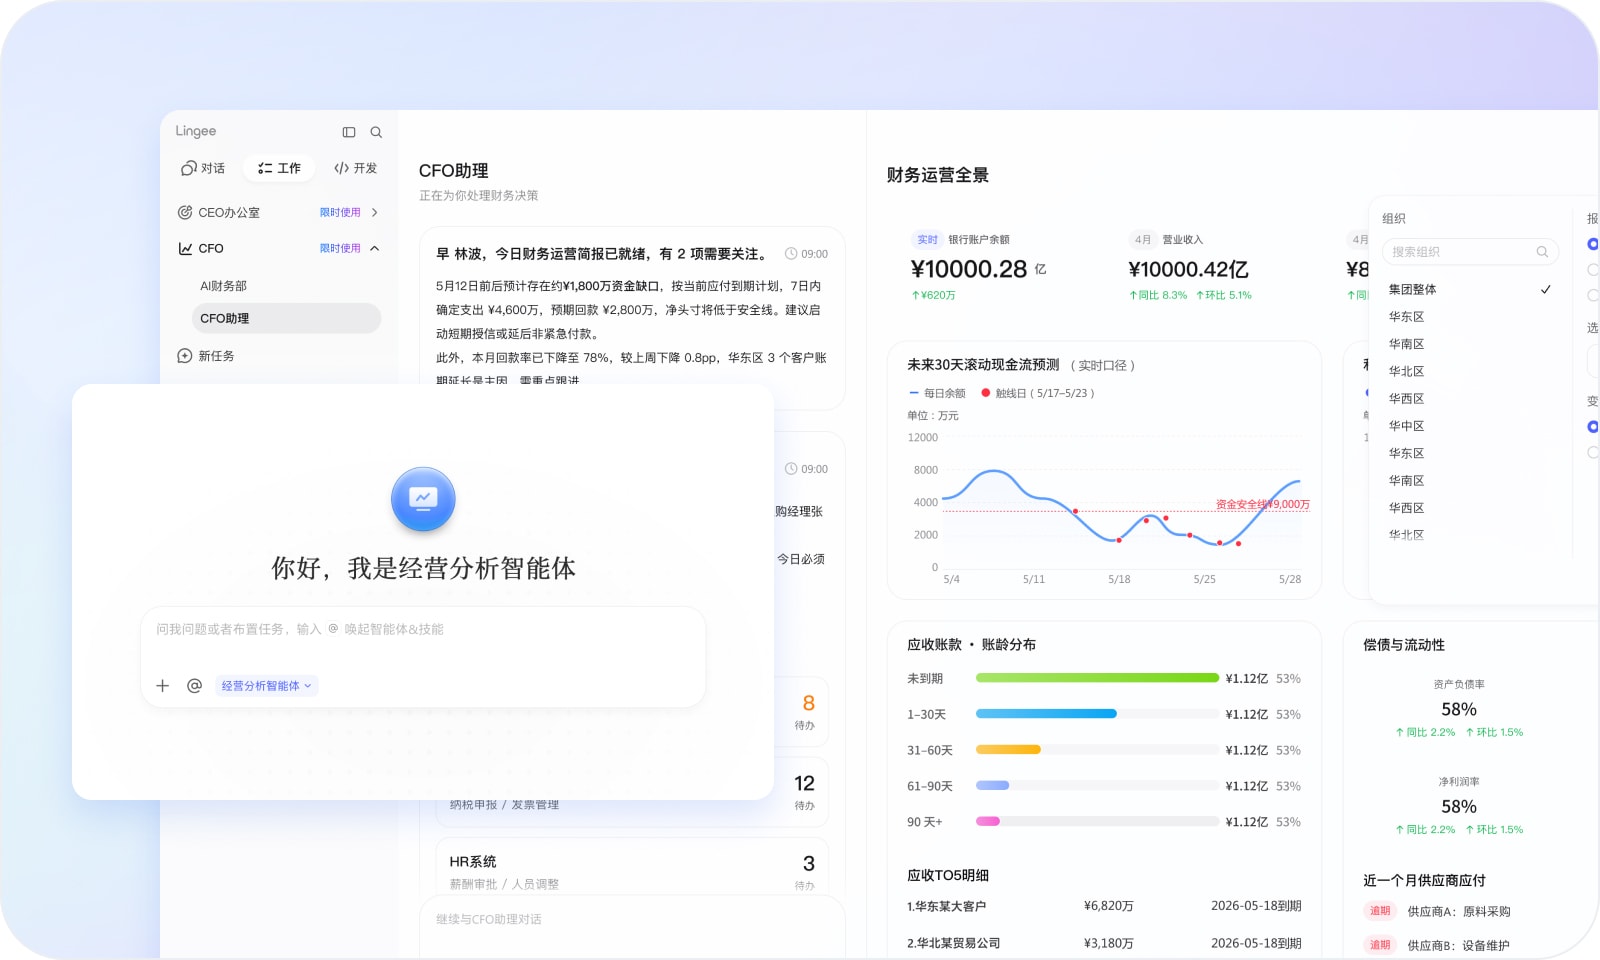Click the 环比 5.1% indicator under 营业收入

tap(1224, 295)
